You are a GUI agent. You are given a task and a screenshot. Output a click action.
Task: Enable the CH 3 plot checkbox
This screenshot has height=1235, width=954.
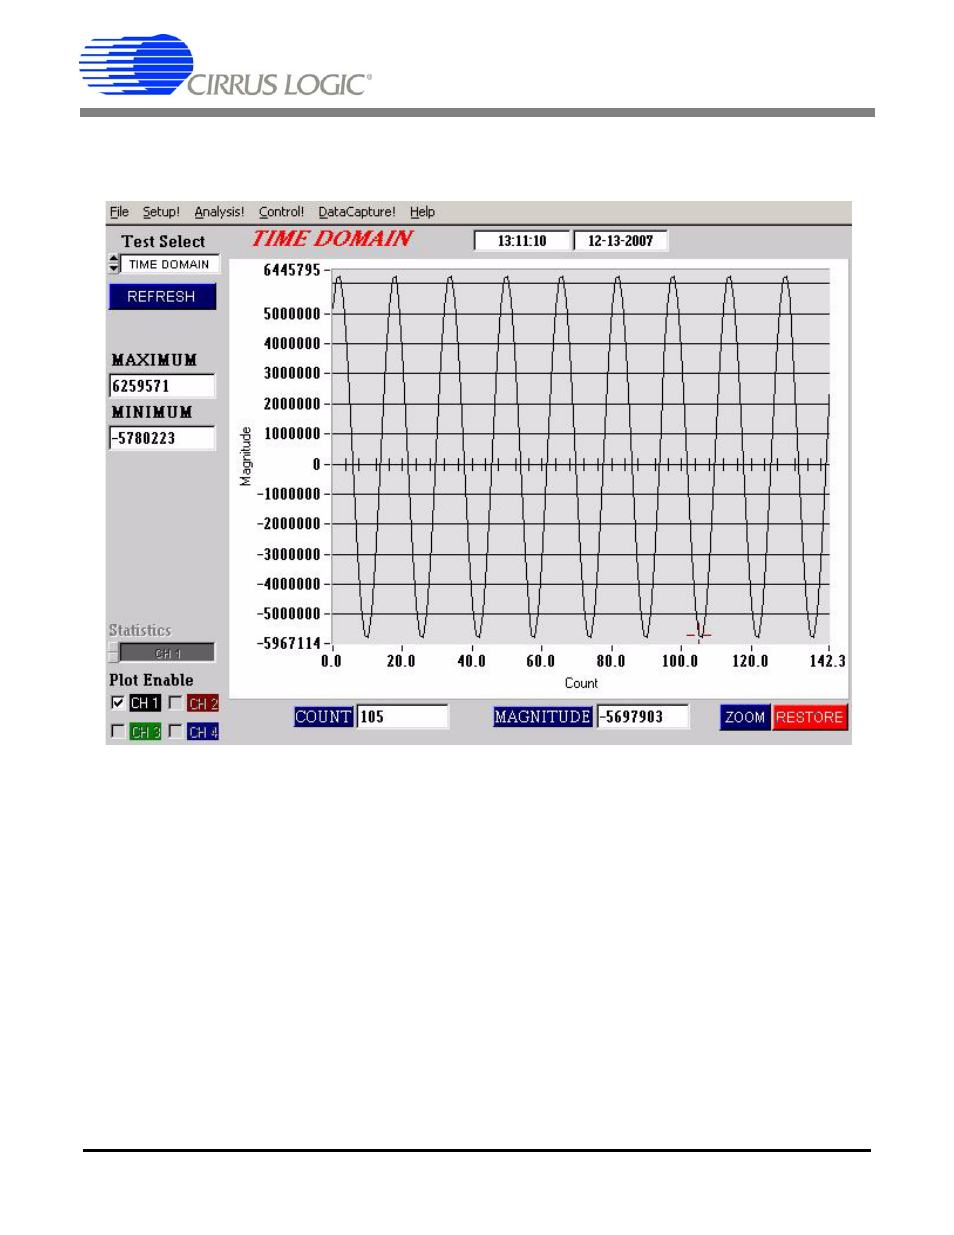pos(117,731)
